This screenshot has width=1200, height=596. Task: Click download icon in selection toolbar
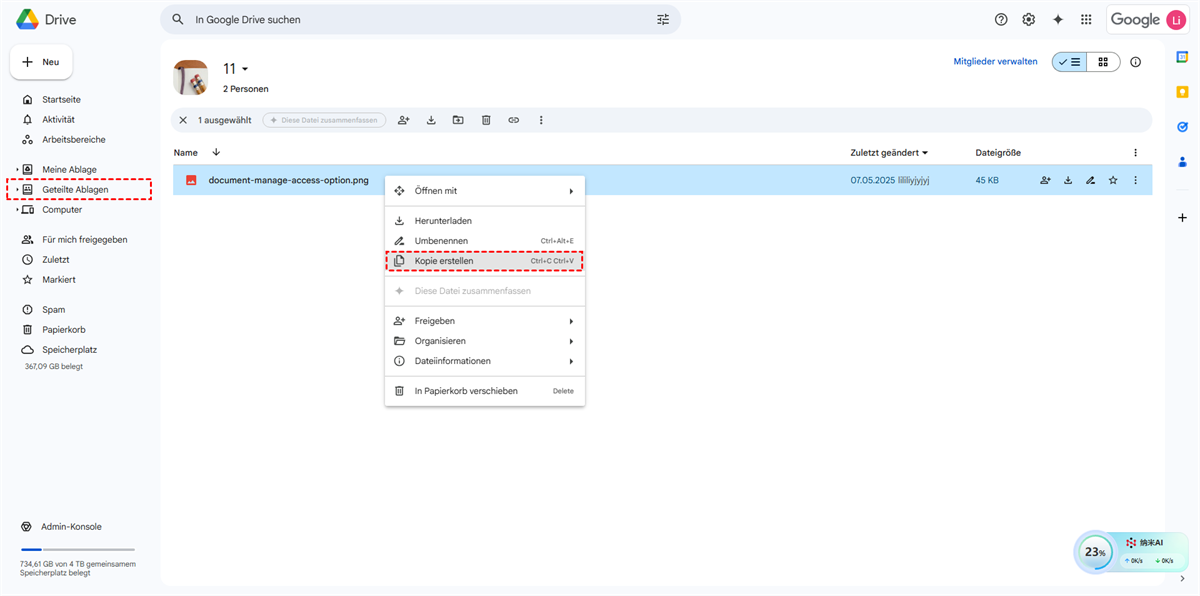coord(431,120)
